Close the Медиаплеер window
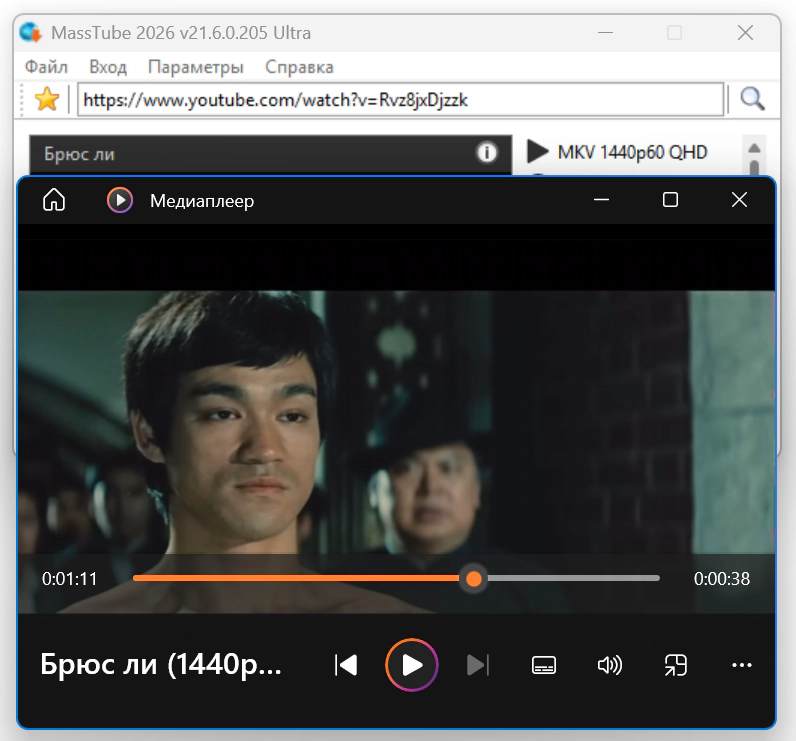The image size is (796, 741). point(739,199)
